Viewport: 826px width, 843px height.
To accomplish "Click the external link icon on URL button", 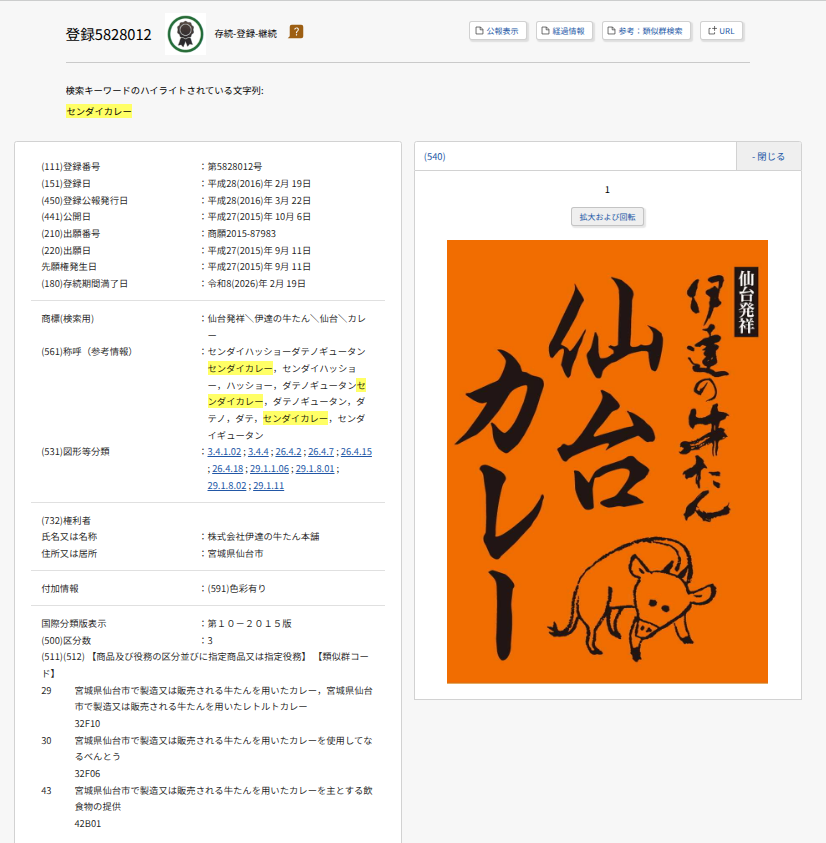I will coord(712,31).
